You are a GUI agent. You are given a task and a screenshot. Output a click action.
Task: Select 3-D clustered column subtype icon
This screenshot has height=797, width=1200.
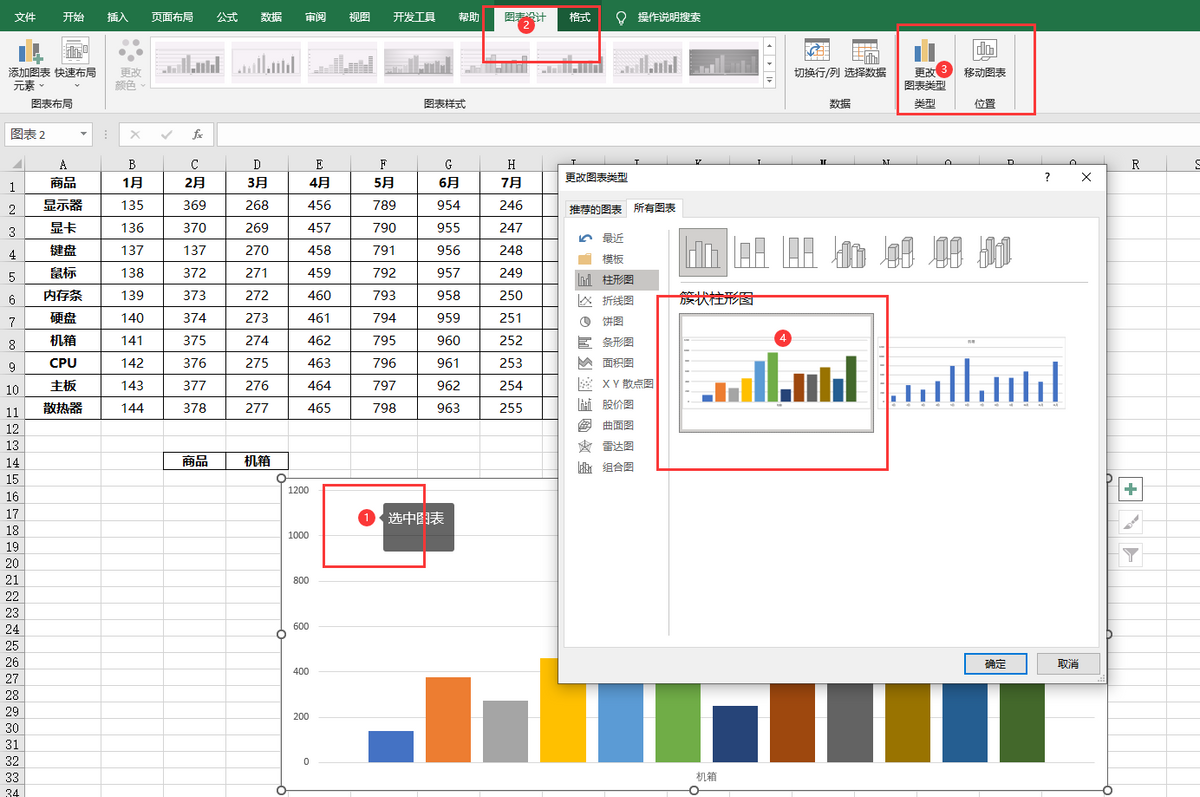pyautogui.click(x=849, y=252)
